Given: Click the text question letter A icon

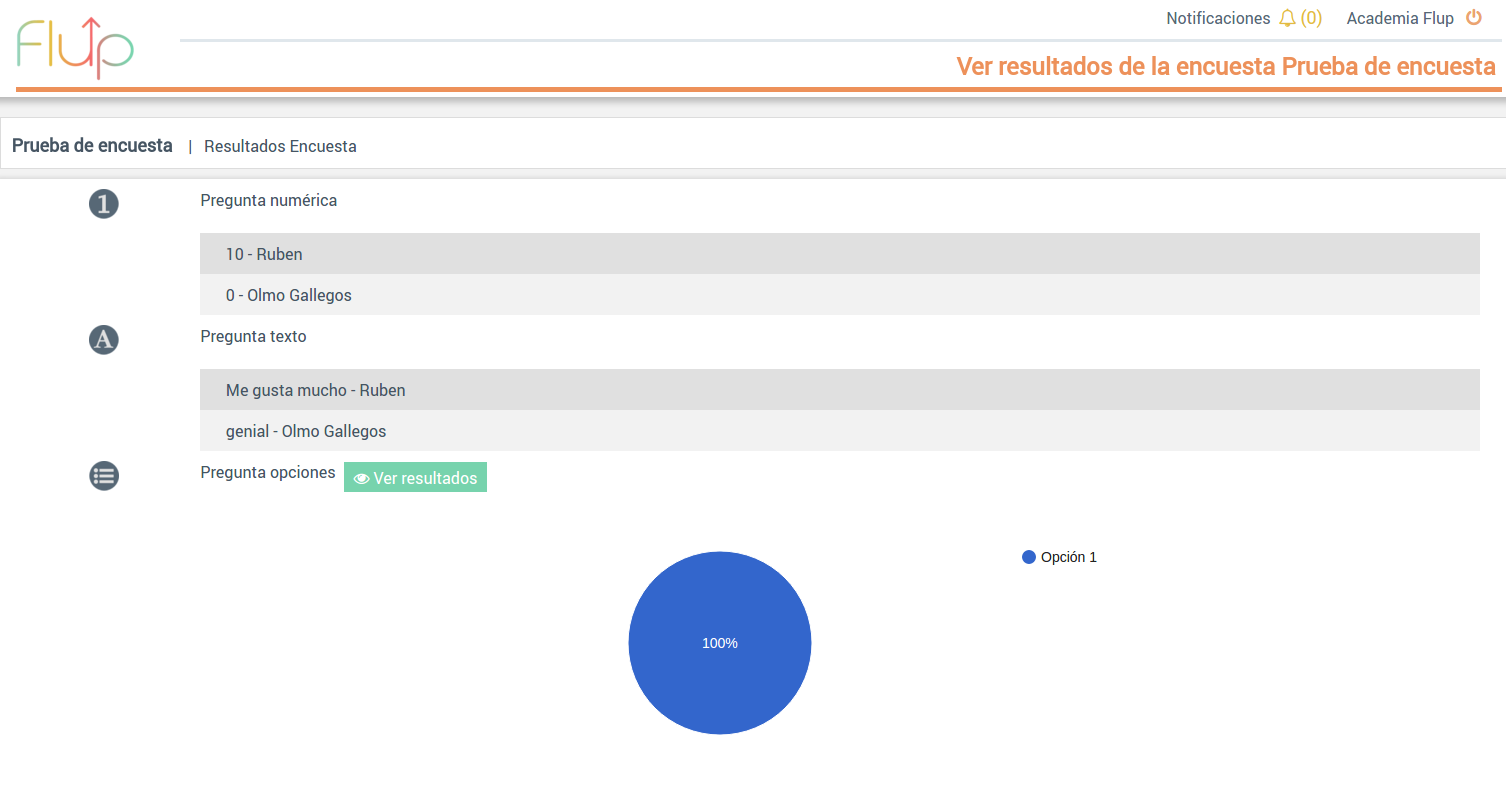Looking at the screenshot, I should [x=104, y=340].
